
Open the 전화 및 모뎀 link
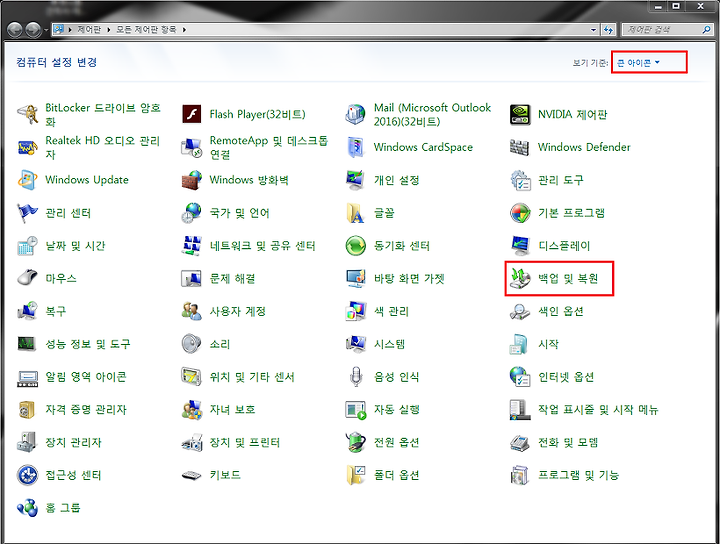click(568, 443)
